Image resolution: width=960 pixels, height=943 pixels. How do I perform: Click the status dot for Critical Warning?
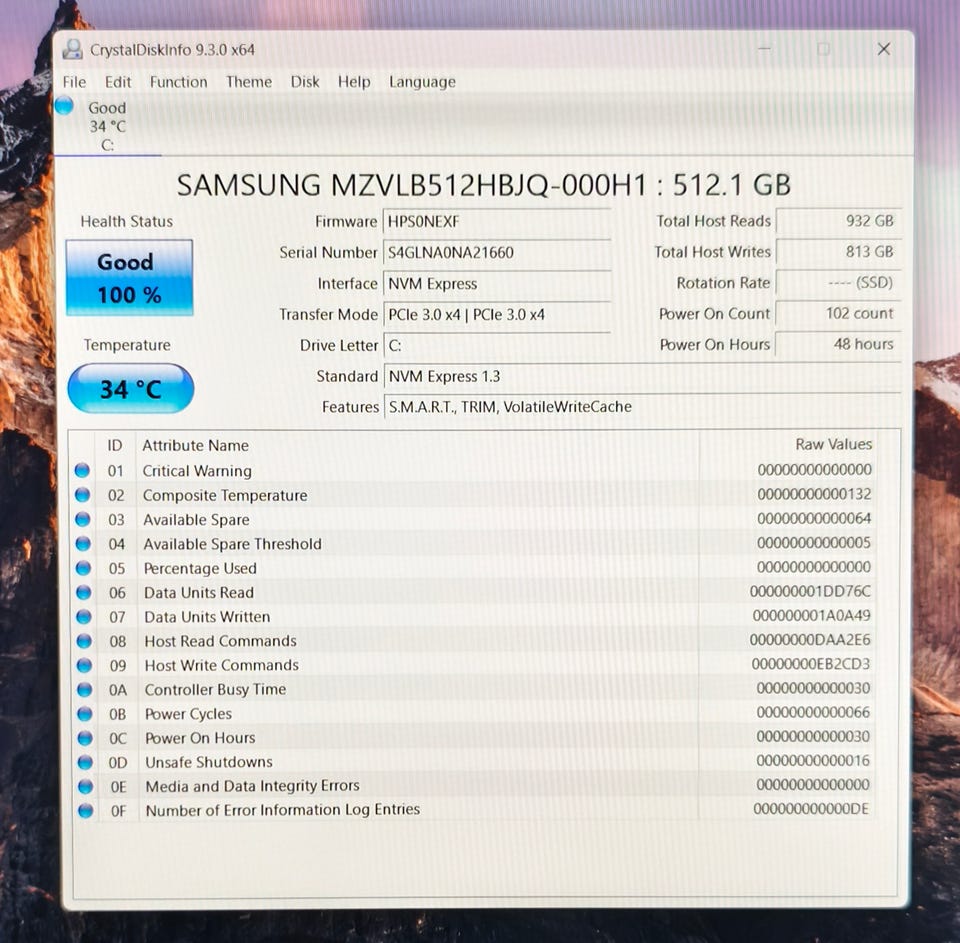(x=82, y=470)
